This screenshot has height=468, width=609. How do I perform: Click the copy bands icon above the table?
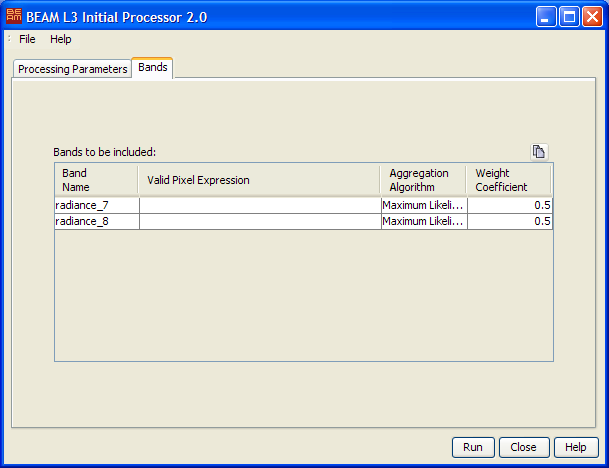point(539,152)
